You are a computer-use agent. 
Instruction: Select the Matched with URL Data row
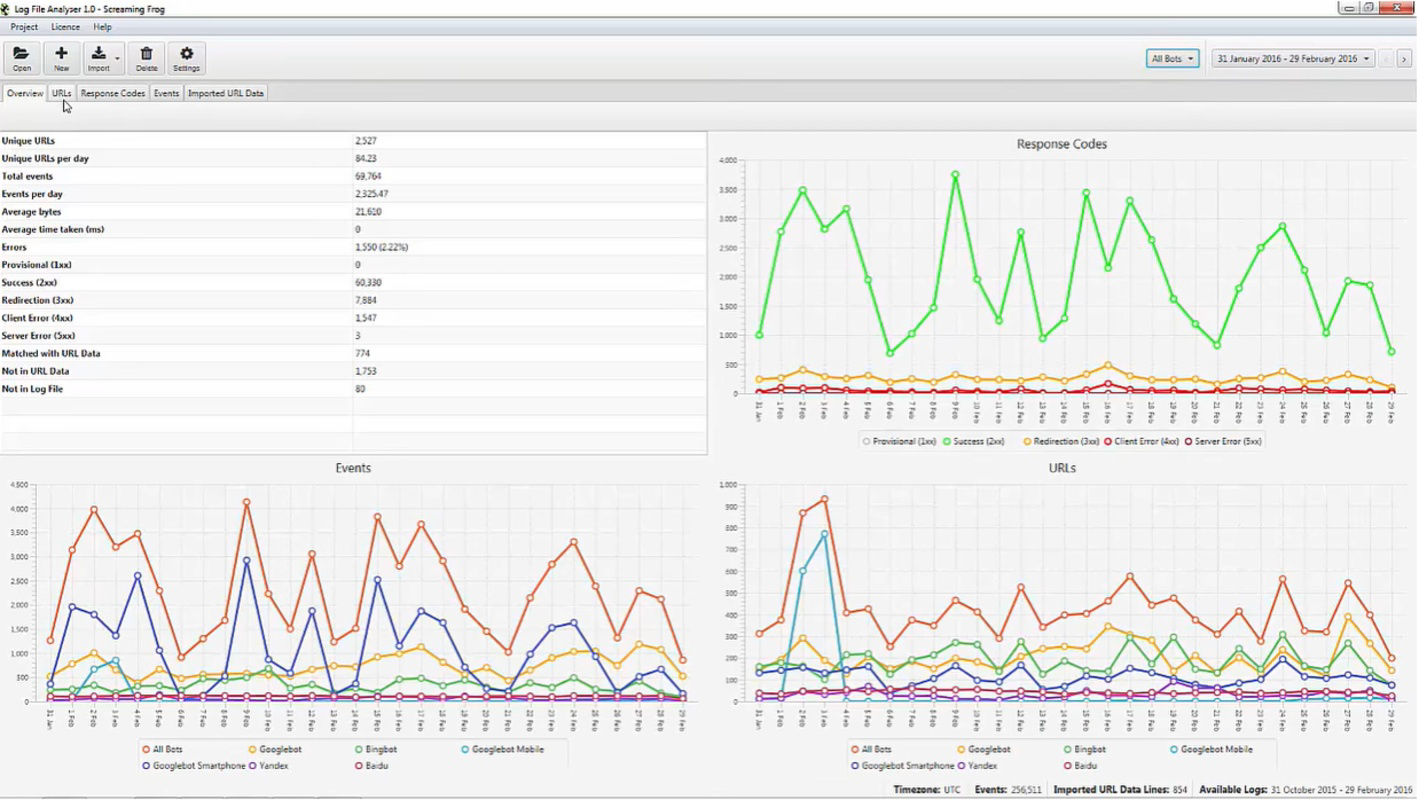click(x=353, y=354)
